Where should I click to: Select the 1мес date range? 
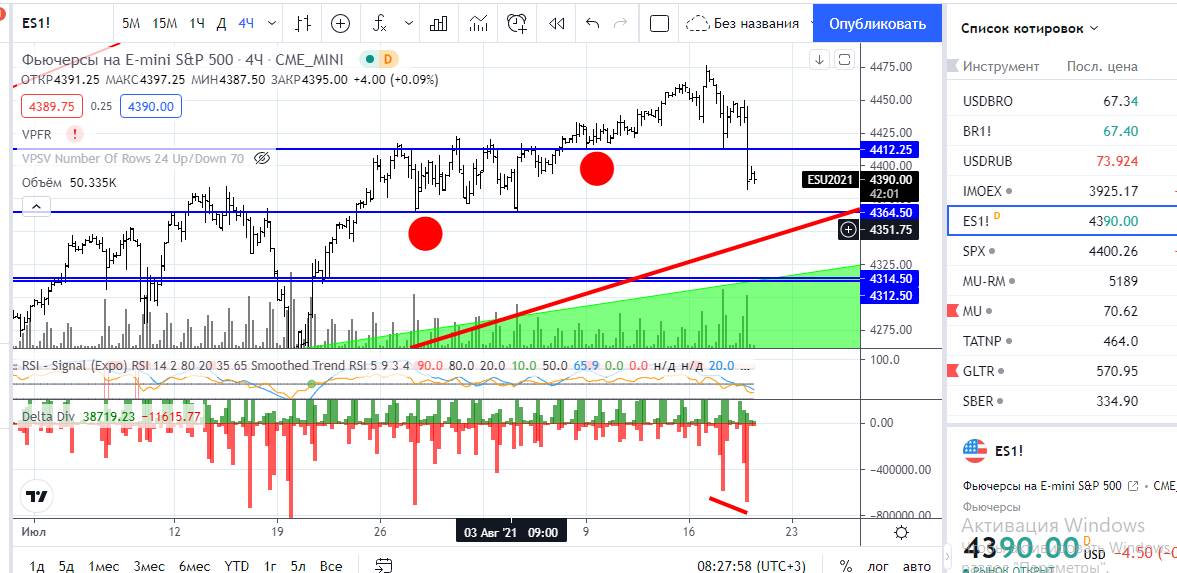tap(104, 566)
